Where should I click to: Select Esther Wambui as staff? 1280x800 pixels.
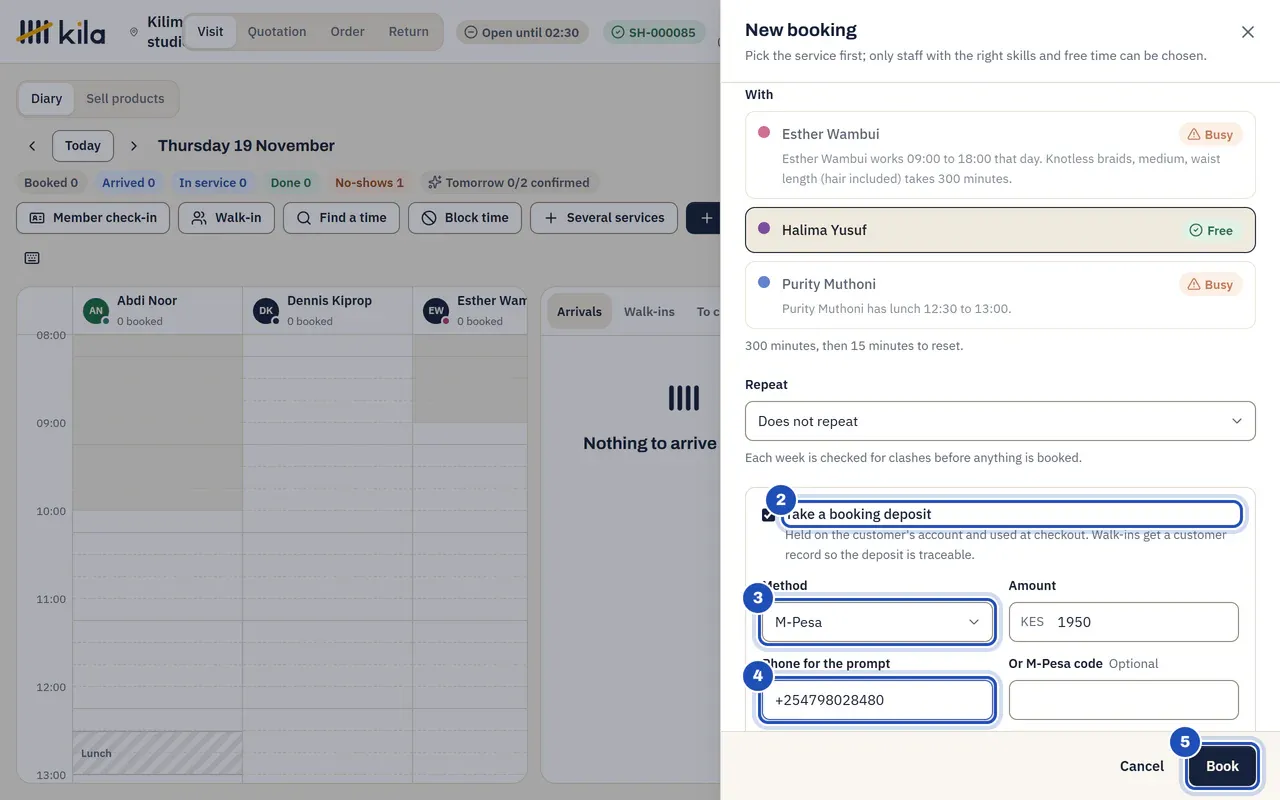(1000, 155)
